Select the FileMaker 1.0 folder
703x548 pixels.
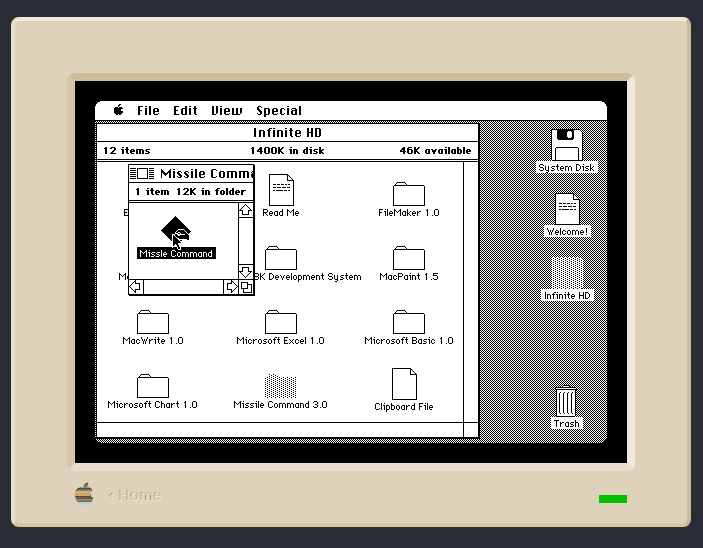pyautogui.click(x=408, y=194)
